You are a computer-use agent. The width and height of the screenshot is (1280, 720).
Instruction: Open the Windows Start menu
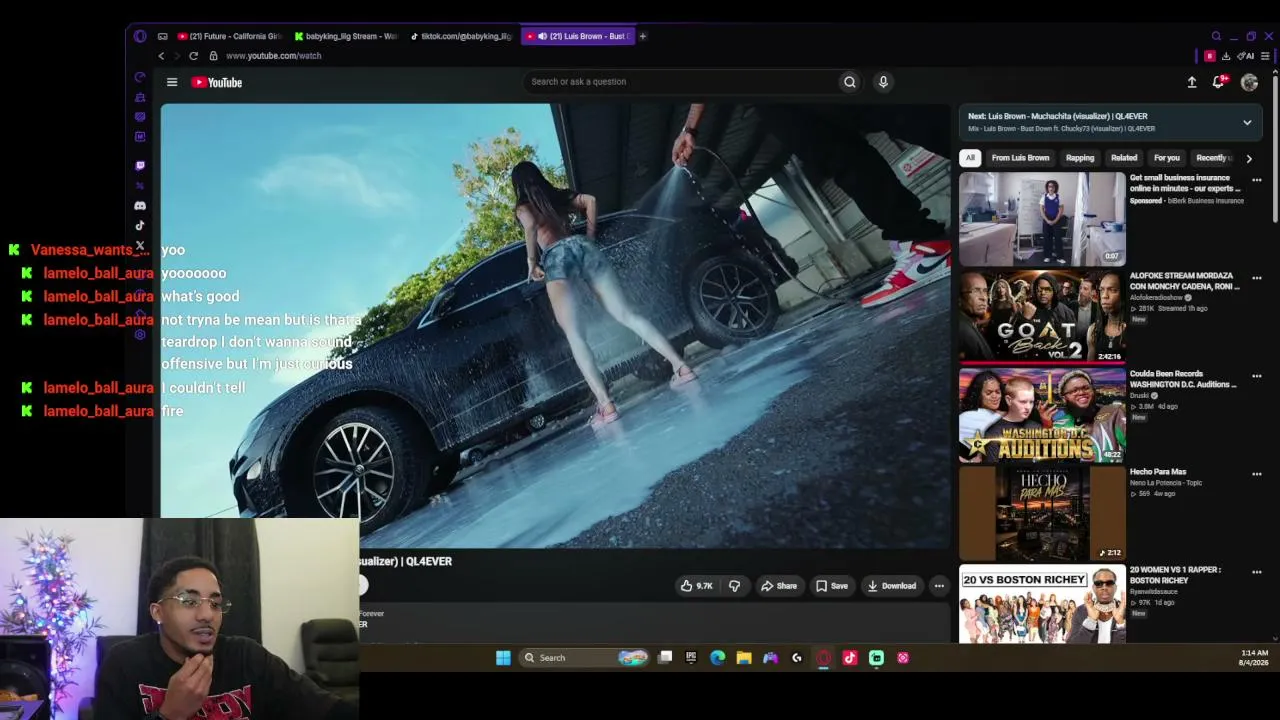click(503, 658)
